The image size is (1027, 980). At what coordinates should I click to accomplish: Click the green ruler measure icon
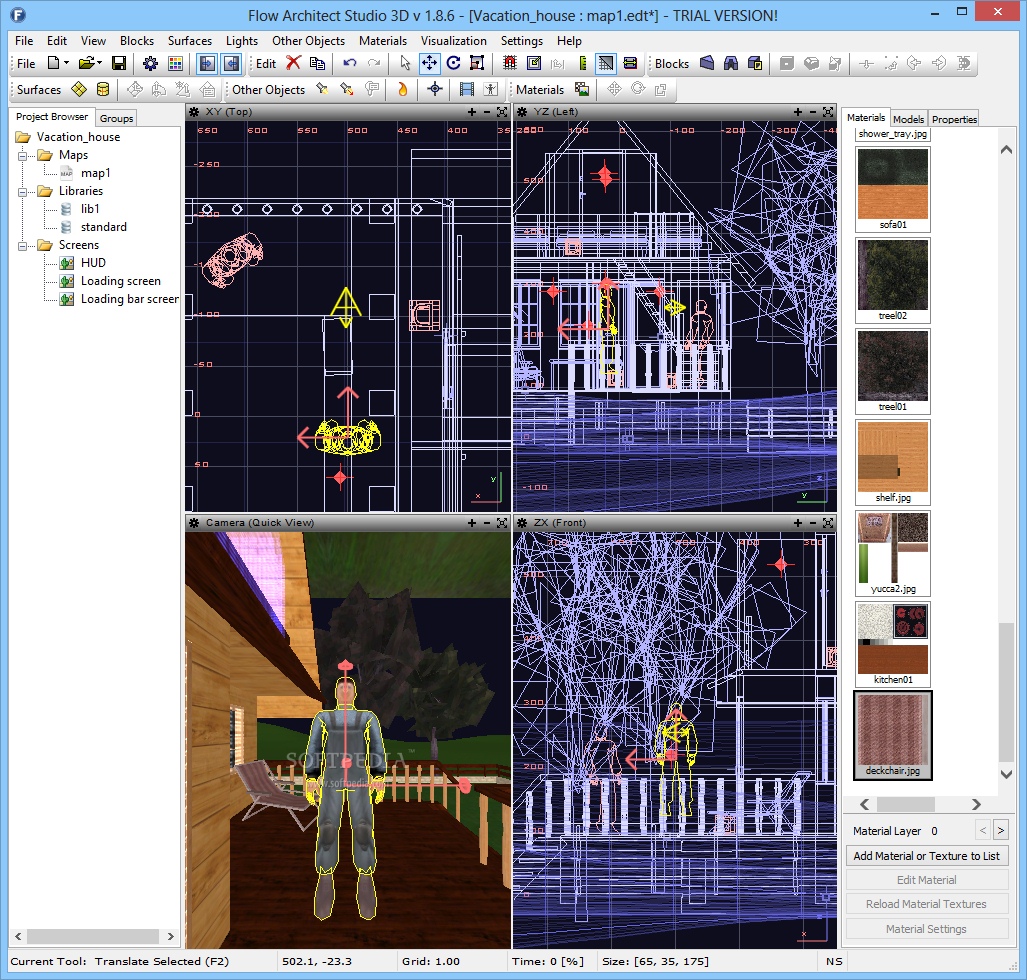582,64
